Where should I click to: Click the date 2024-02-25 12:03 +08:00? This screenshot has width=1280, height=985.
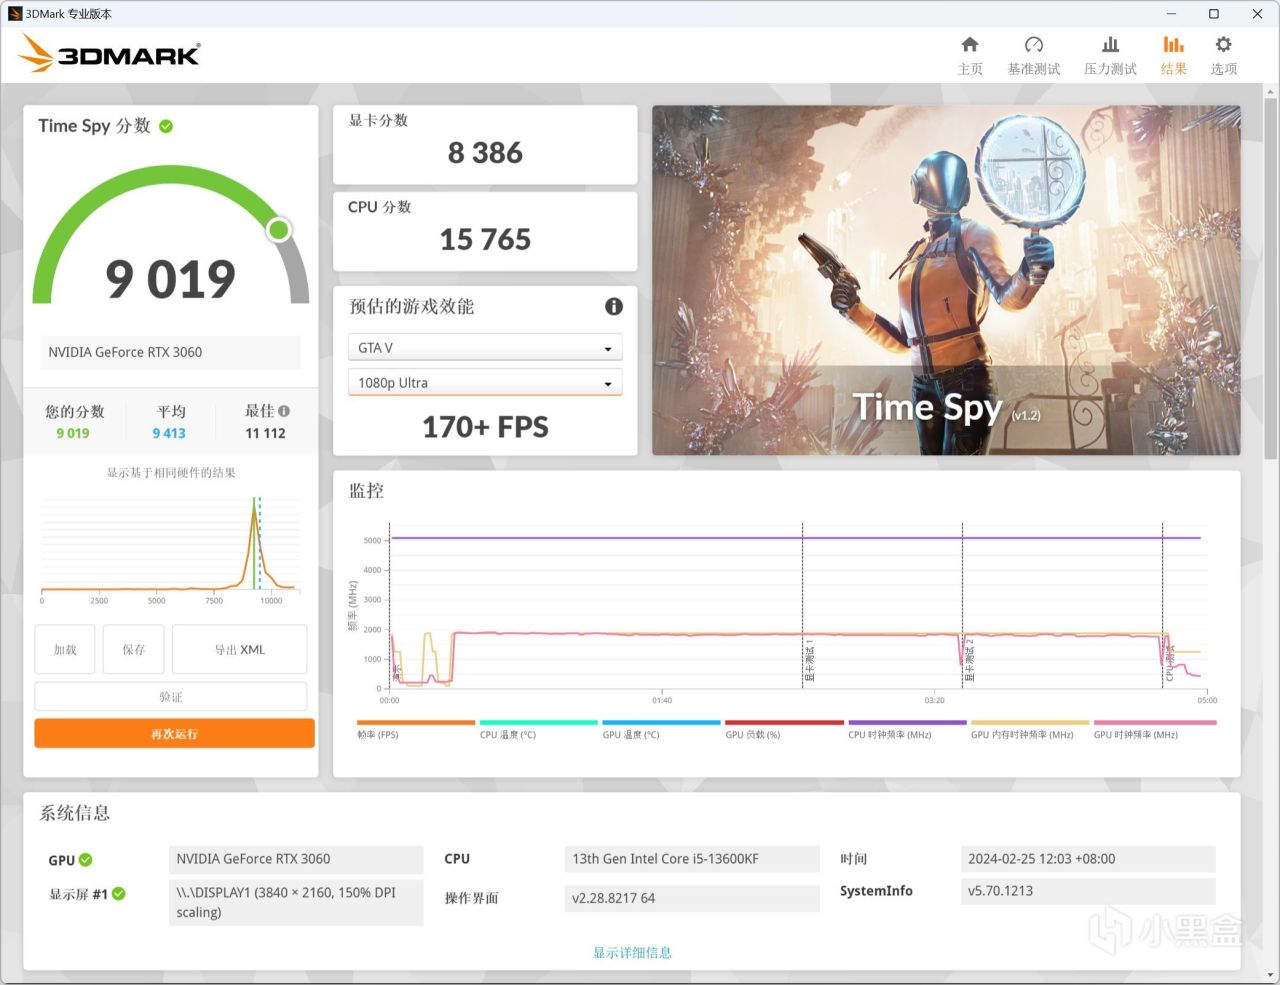pos(1041,859)
